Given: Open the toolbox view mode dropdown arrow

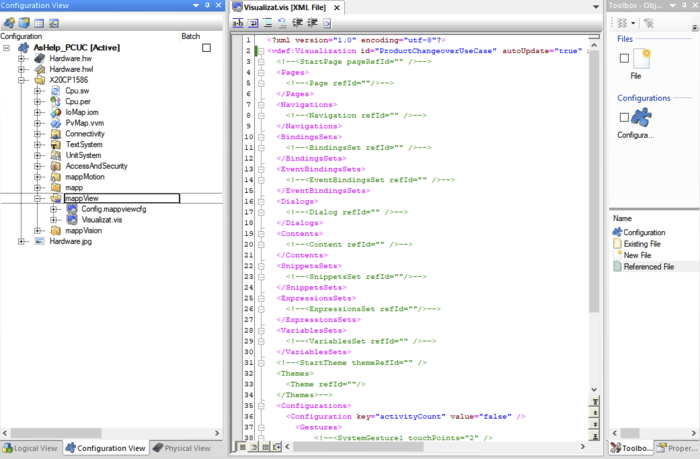Looking at the screenshot, I should 633,23.
